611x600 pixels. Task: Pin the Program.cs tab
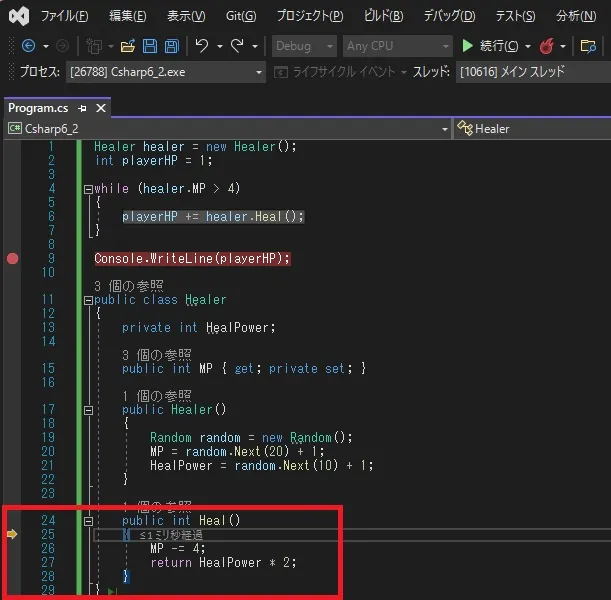[83, 108]
